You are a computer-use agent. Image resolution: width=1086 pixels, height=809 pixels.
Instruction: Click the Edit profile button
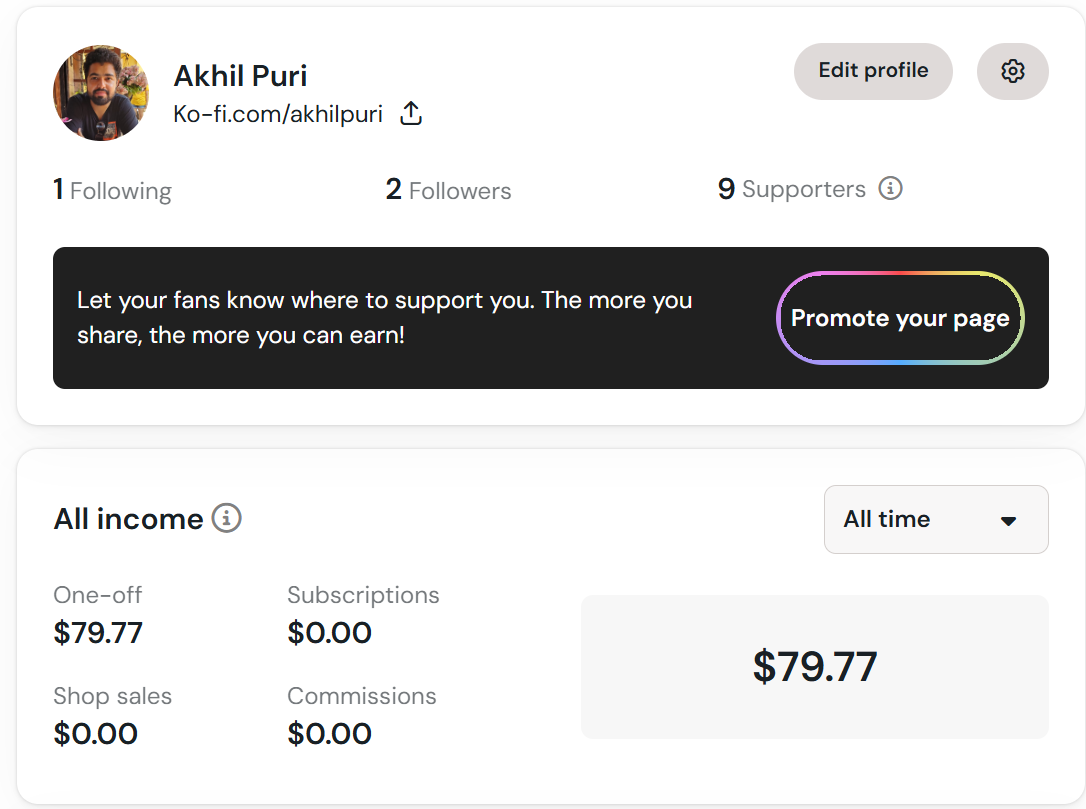[873, 71]
